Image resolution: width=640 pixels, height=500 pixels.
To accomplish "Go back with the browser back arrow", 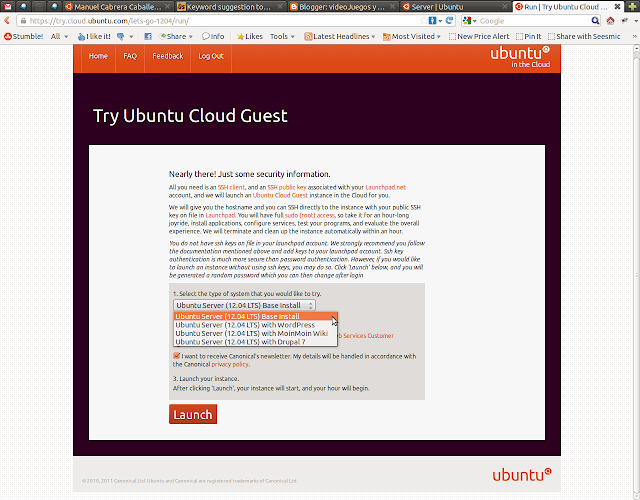I will click(7, 20).
